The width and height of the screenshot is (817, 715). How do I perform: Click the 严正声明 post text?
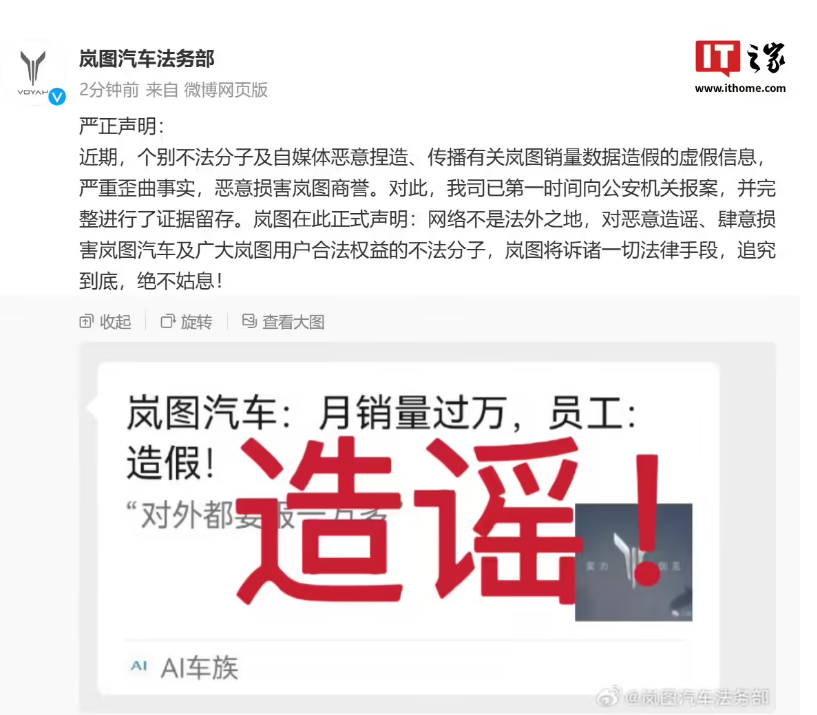pyautogui.click(x=121, y=127)
